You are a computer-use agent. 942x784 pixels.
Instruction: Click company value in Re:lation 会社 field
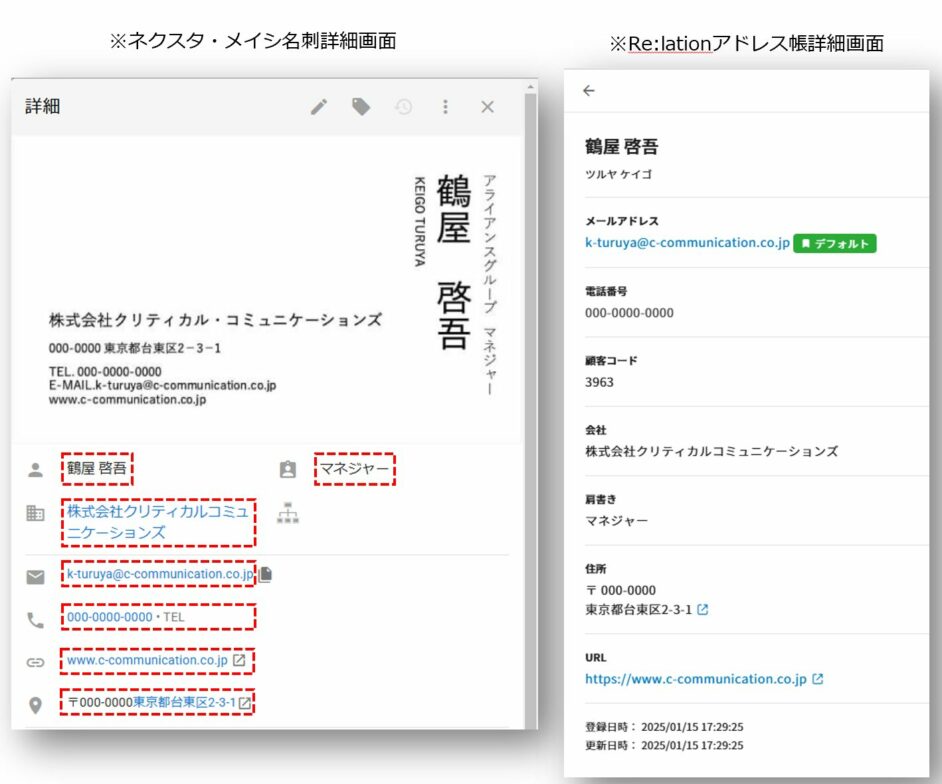(712, 451)
